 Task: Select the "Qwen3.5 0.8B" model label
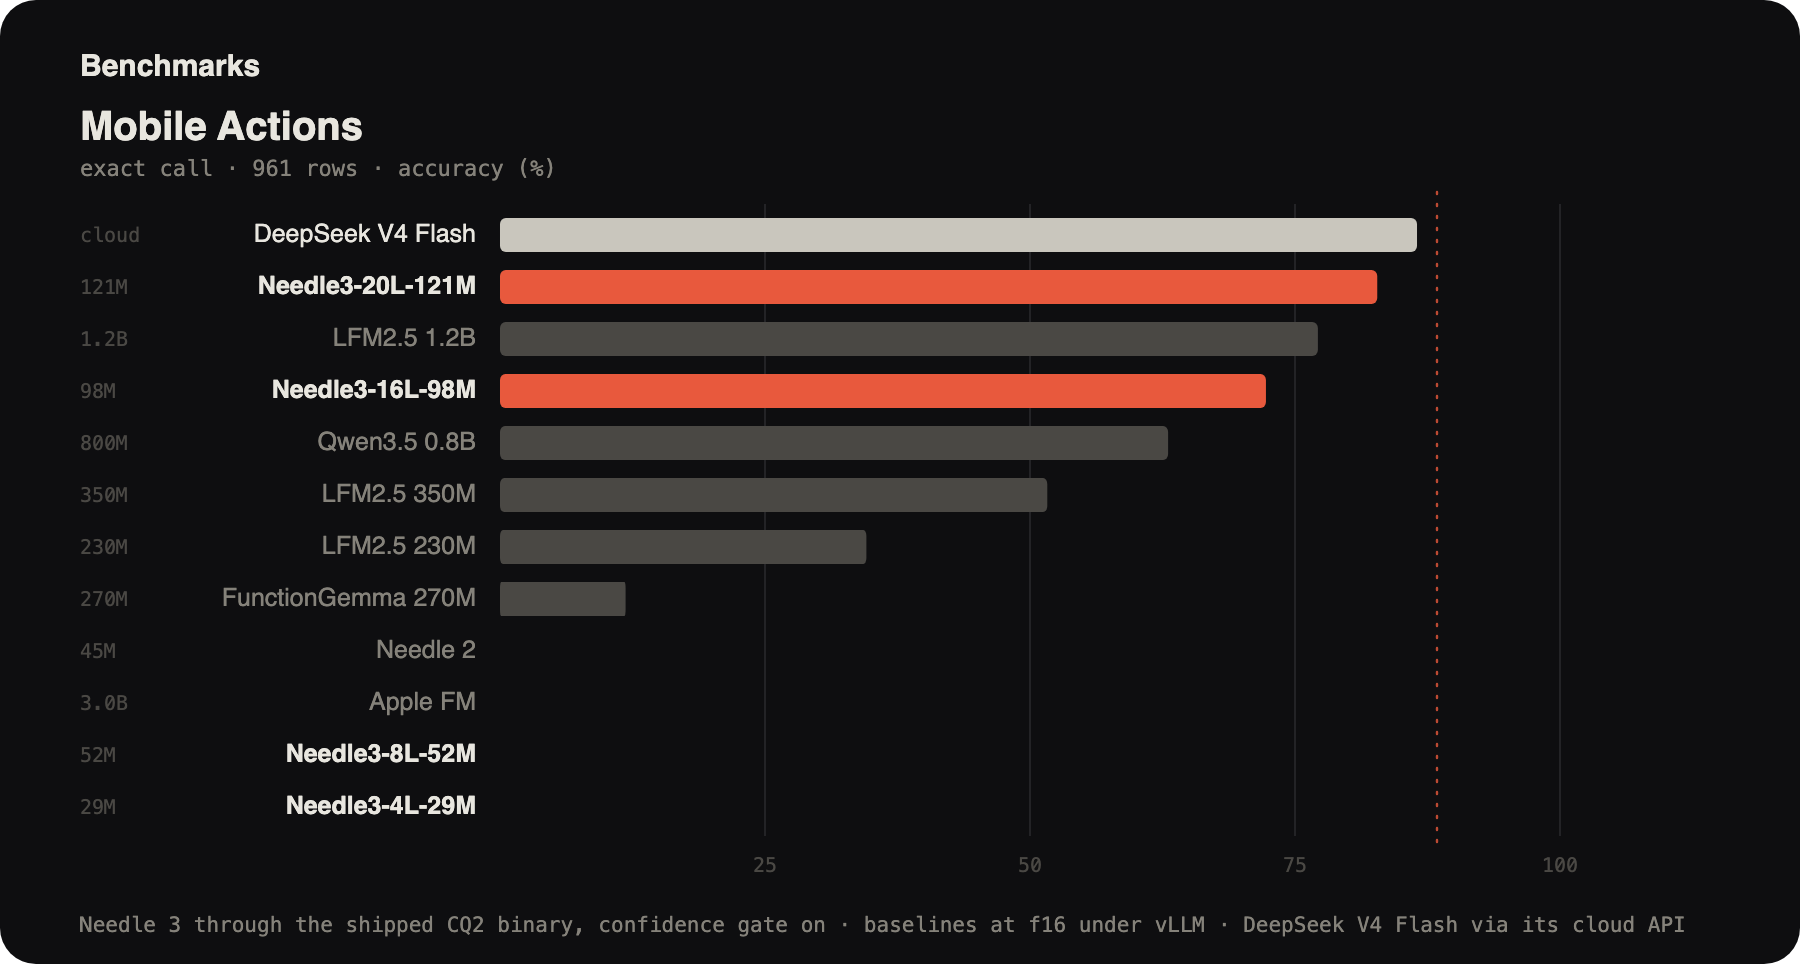(x=396, y=442)
